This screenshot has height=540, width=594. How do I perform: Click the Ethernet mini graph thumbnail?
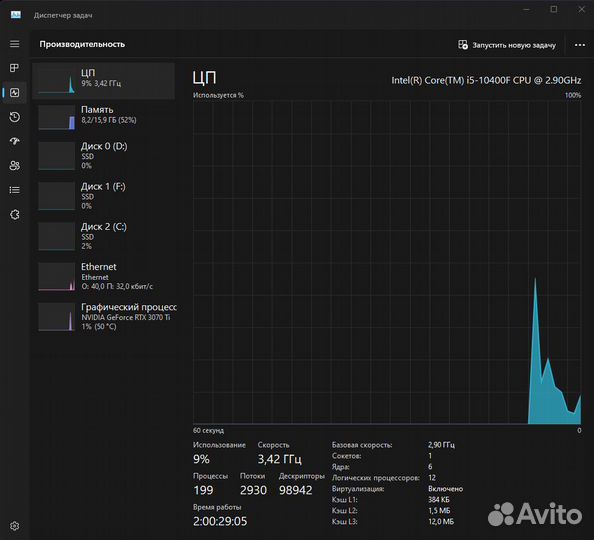56,277
